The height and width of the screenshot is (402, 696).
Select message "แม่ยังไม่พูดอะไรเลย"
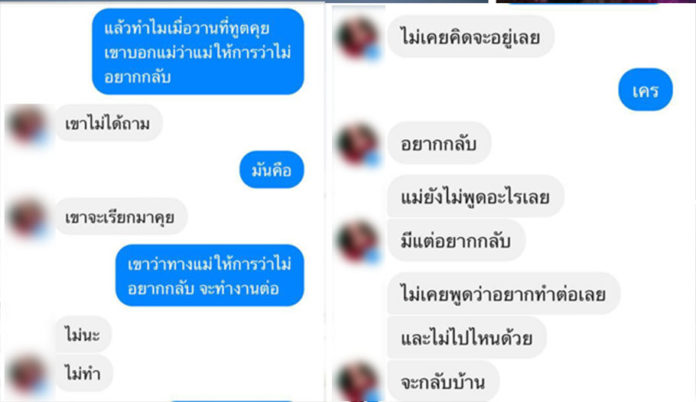tap(475, 196)
